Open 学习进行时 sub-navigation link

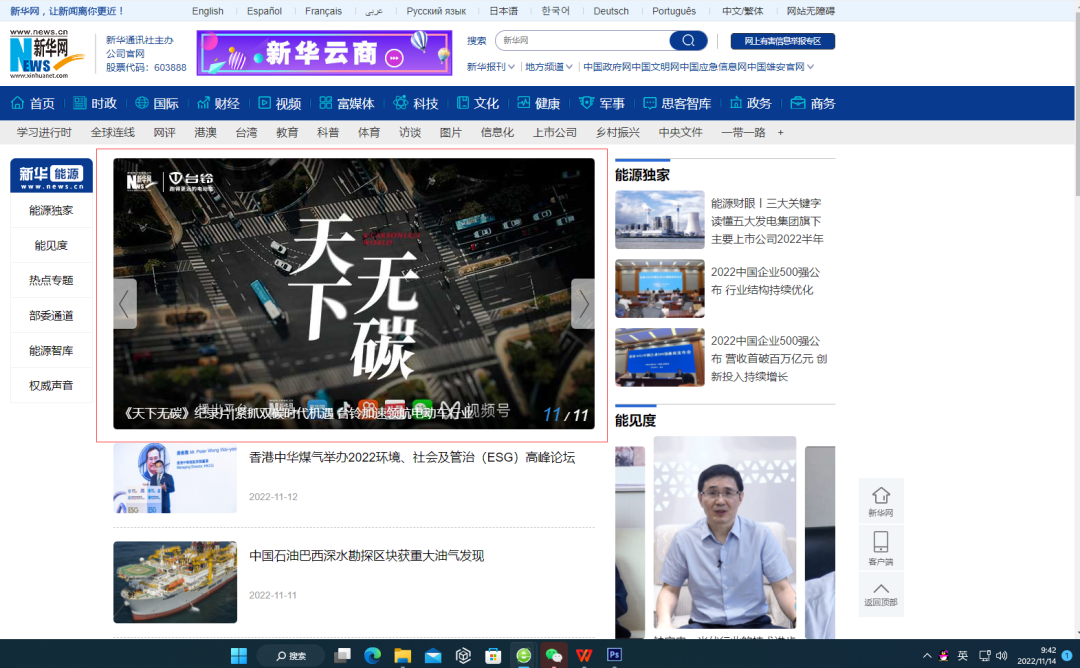[44, 132]
